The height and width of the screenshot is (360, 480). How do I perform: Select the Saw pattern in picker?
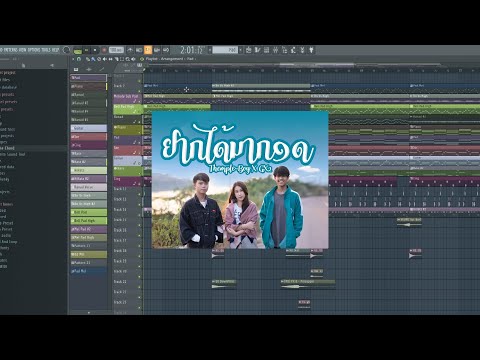[x=89, y=137]
